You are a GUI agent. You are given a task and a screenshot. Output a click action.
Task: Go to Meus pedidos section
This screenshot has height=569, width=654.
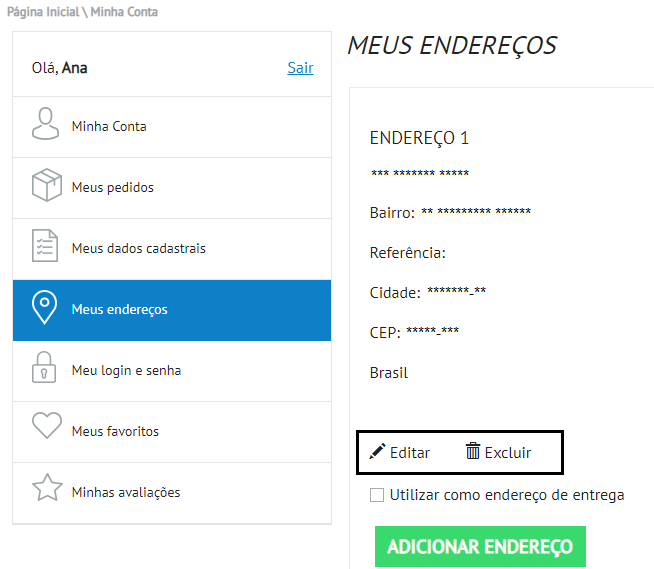click(113, 188)
